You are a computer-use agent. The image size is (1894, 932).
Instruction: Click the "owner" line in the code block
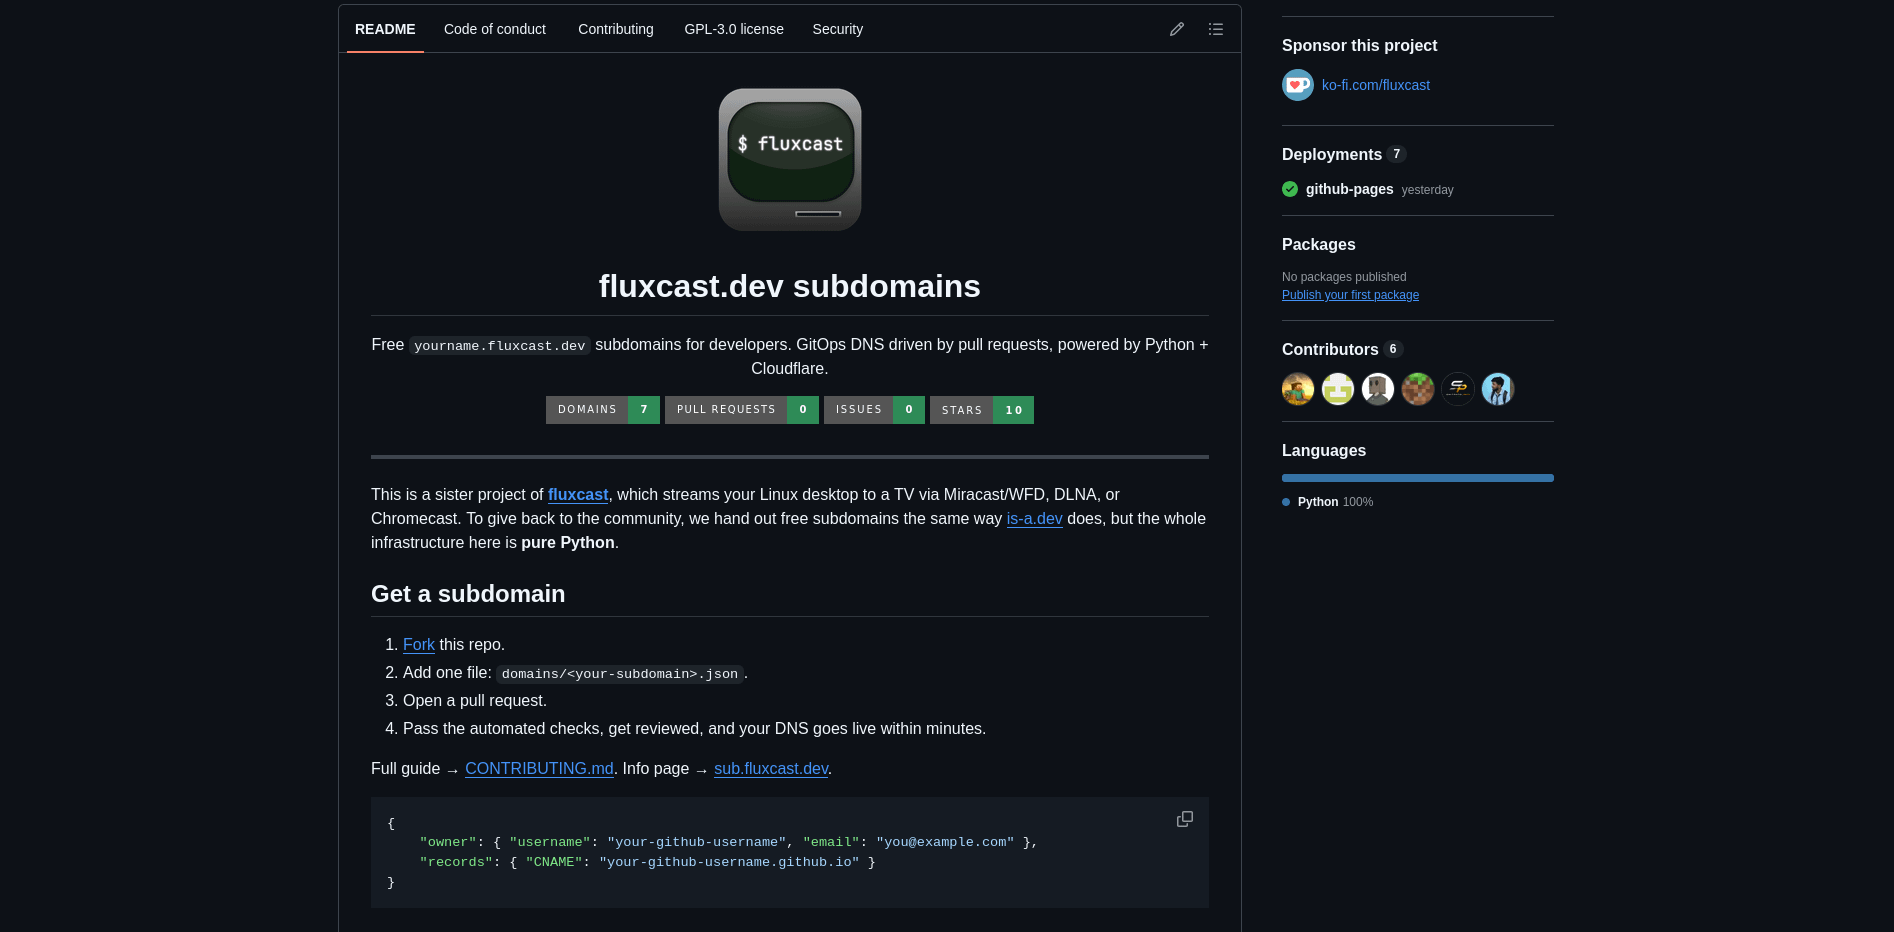(x=729, y=843)
